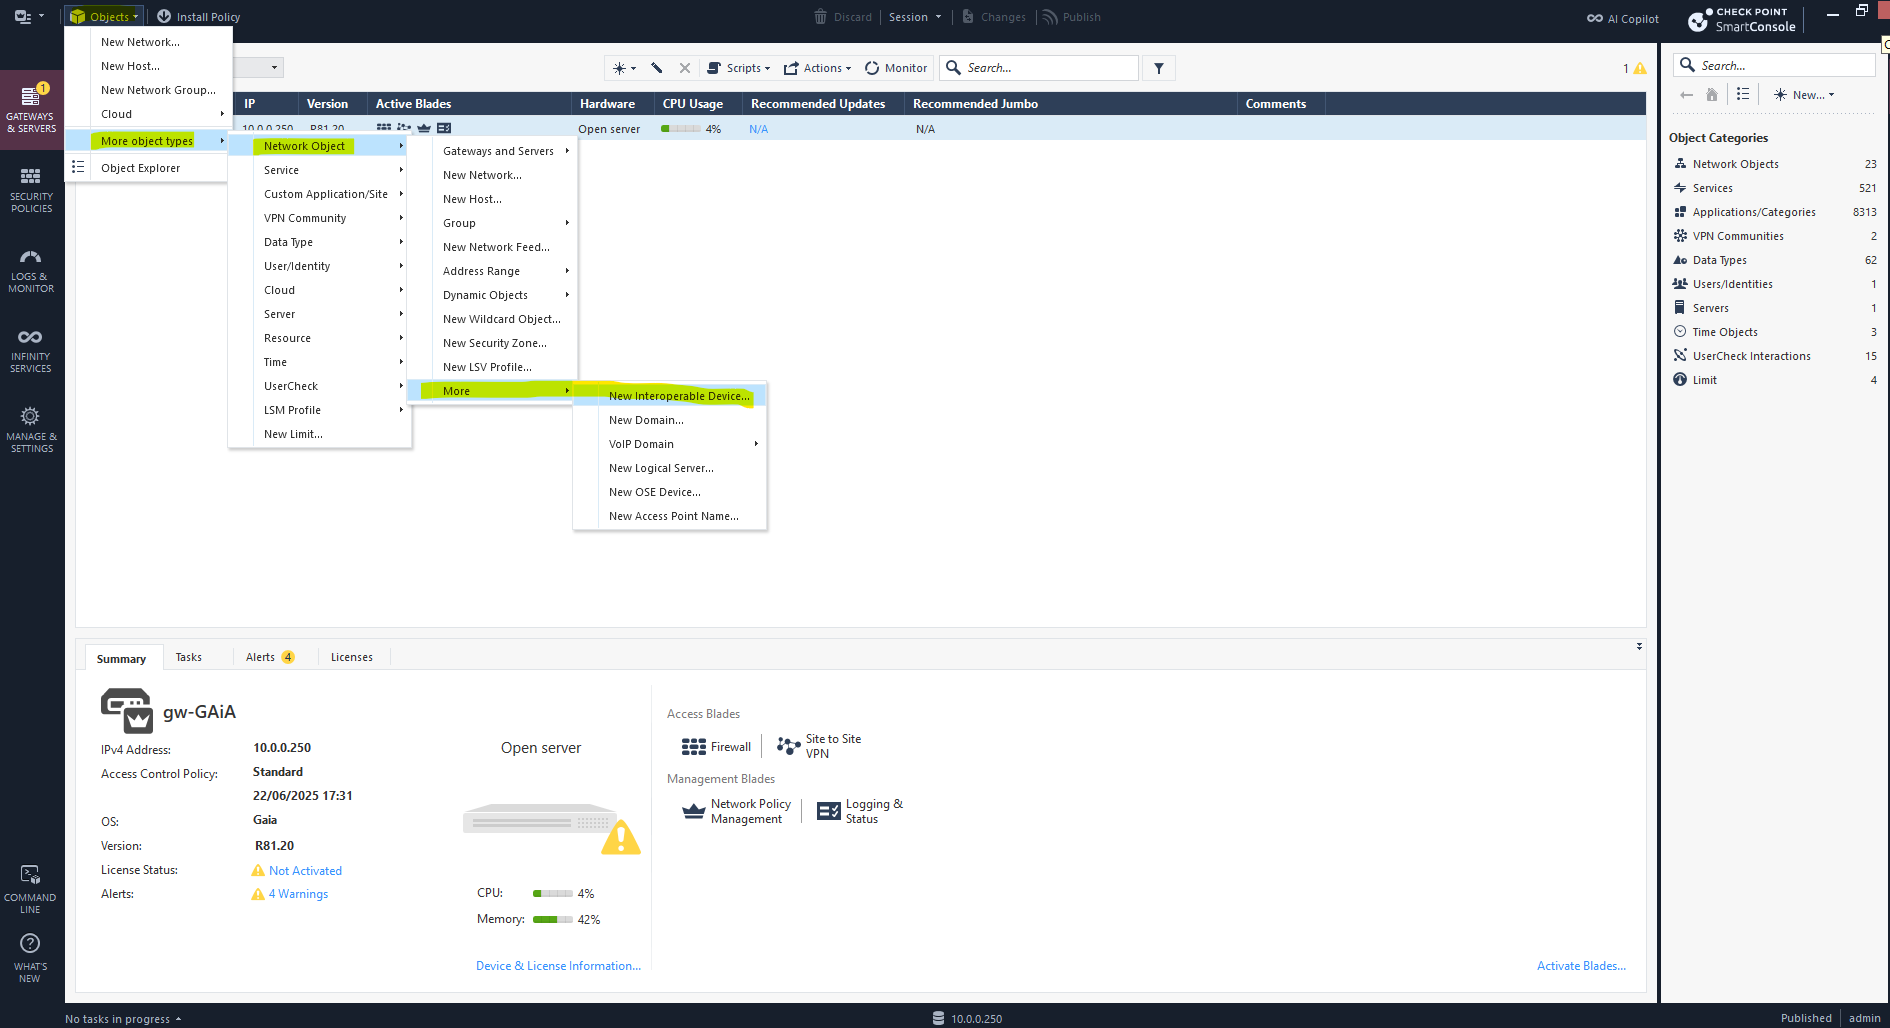Open the Manage & Settings view

32,430
